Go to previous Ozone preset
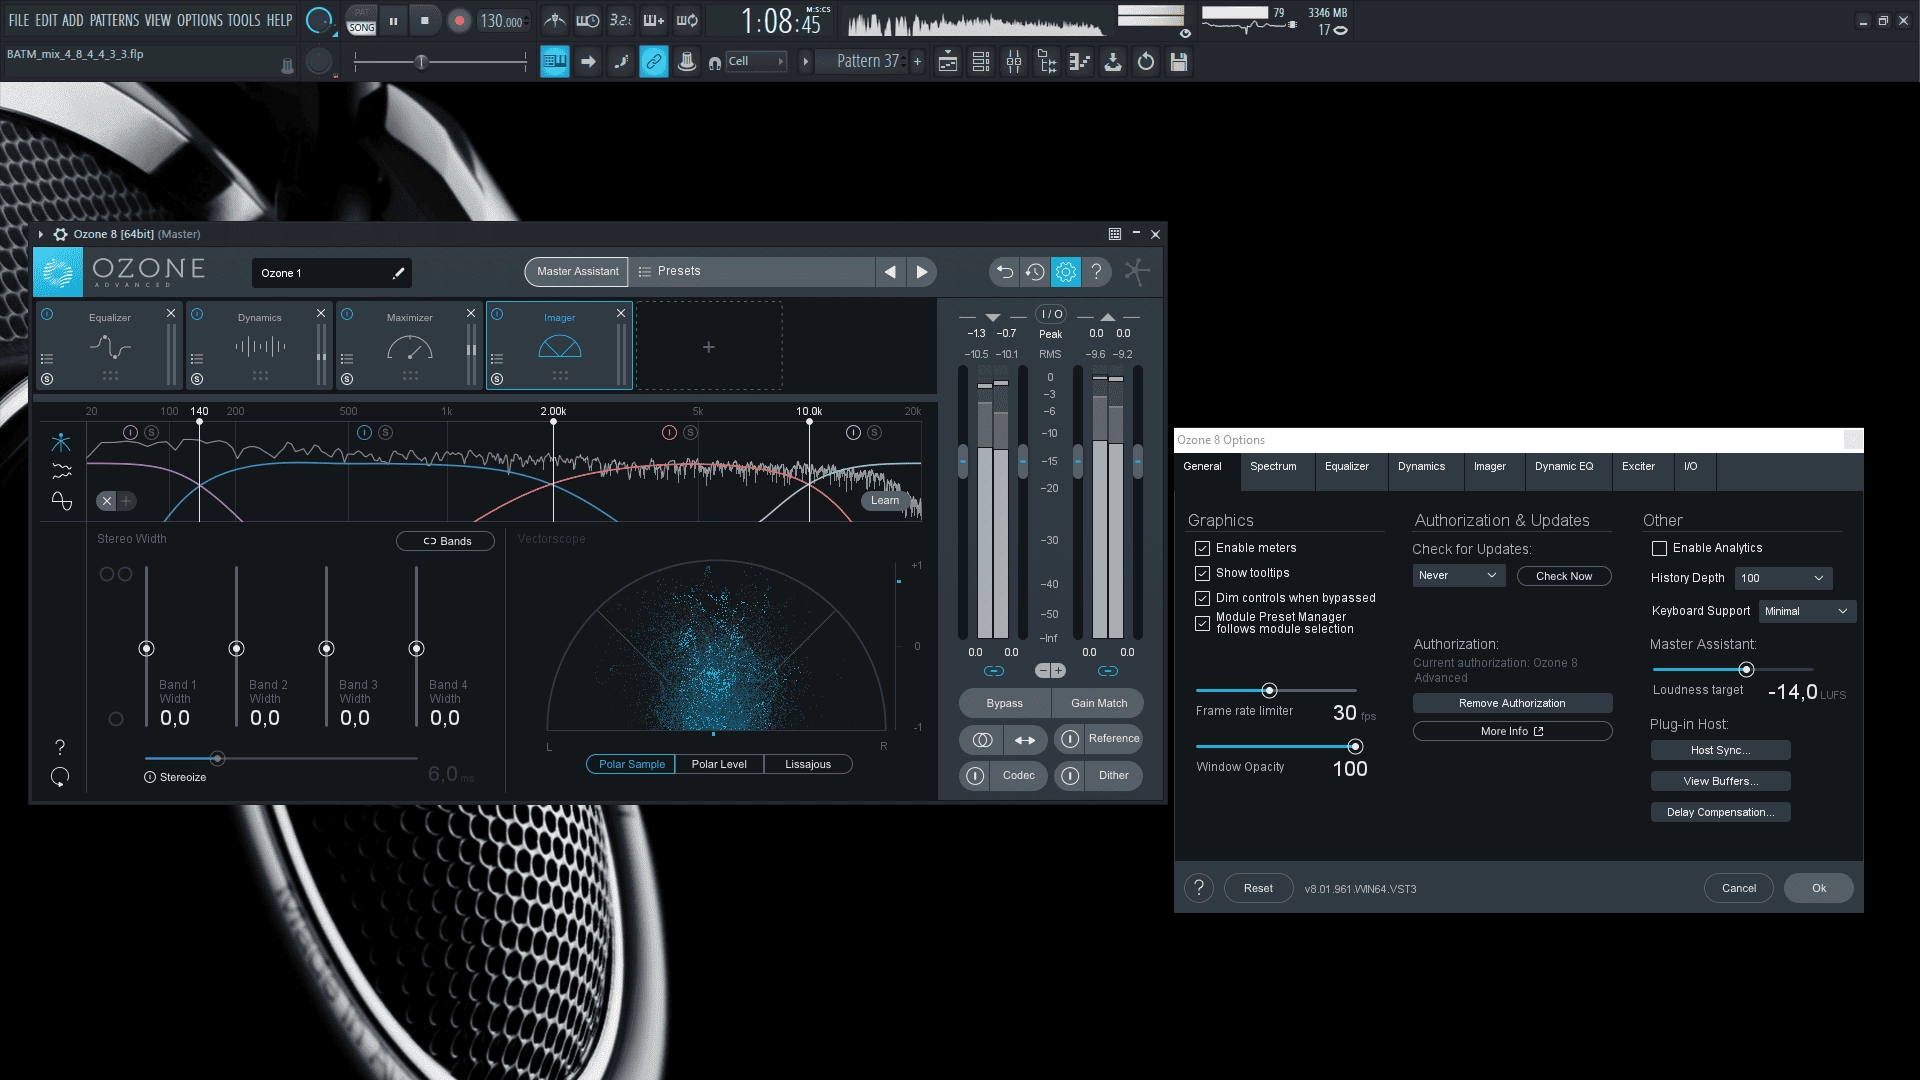 click(x=890, y=271)
